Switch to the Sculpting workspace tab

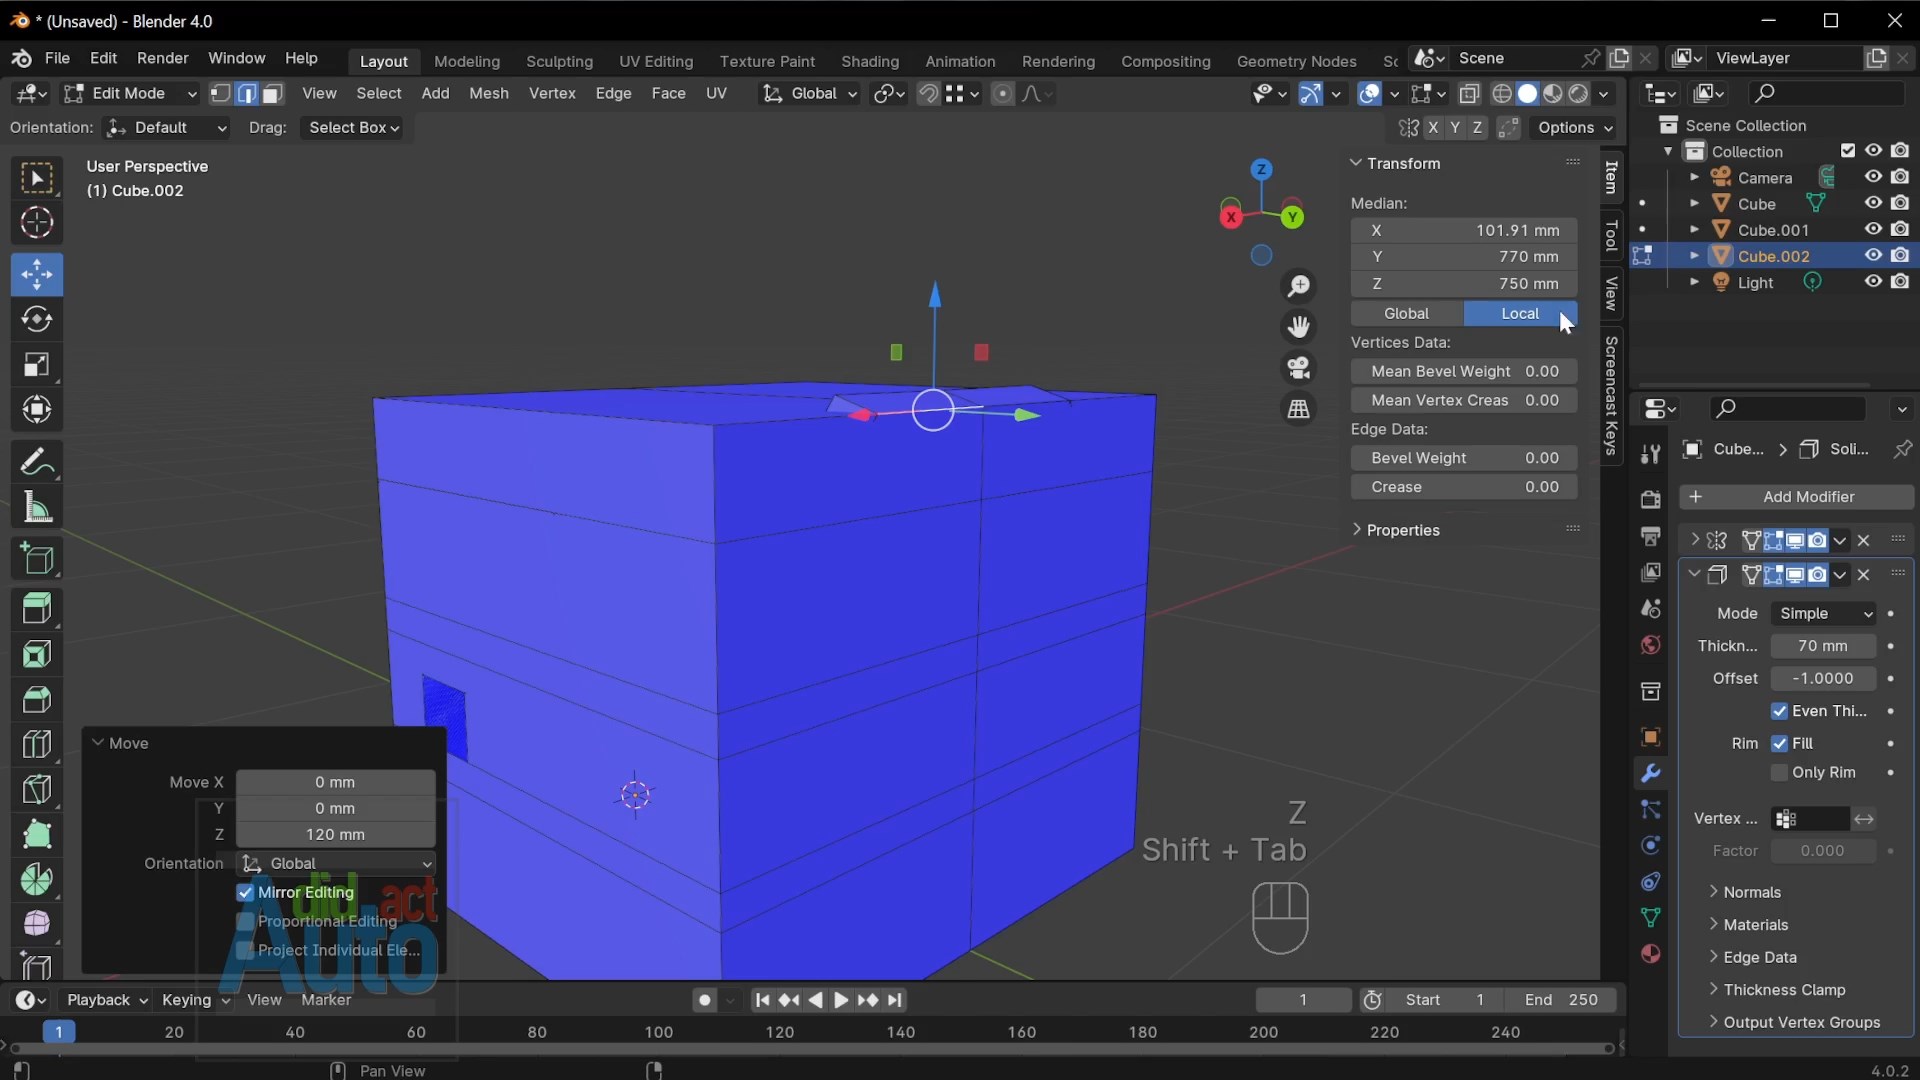point(559,61)
